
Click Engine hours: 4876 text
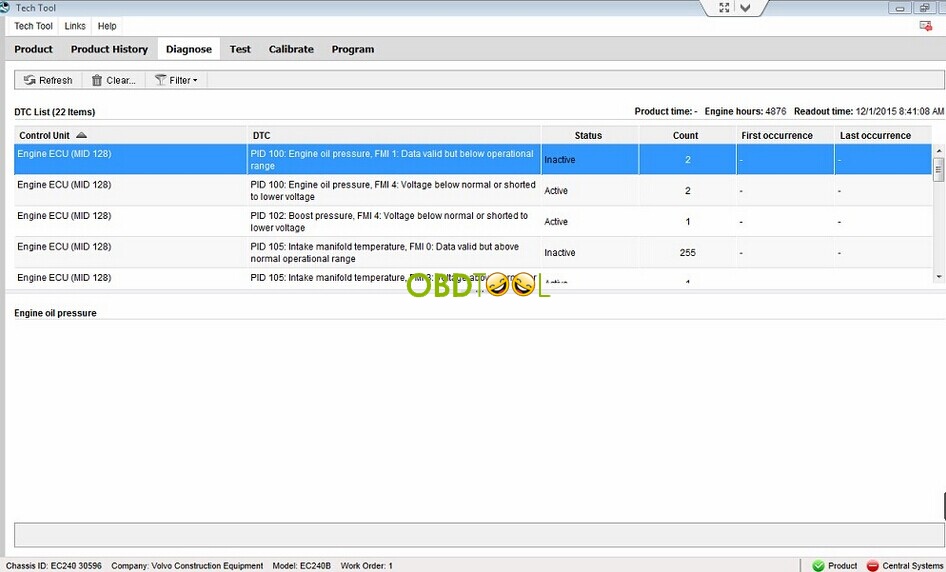[x=745, y=111]
